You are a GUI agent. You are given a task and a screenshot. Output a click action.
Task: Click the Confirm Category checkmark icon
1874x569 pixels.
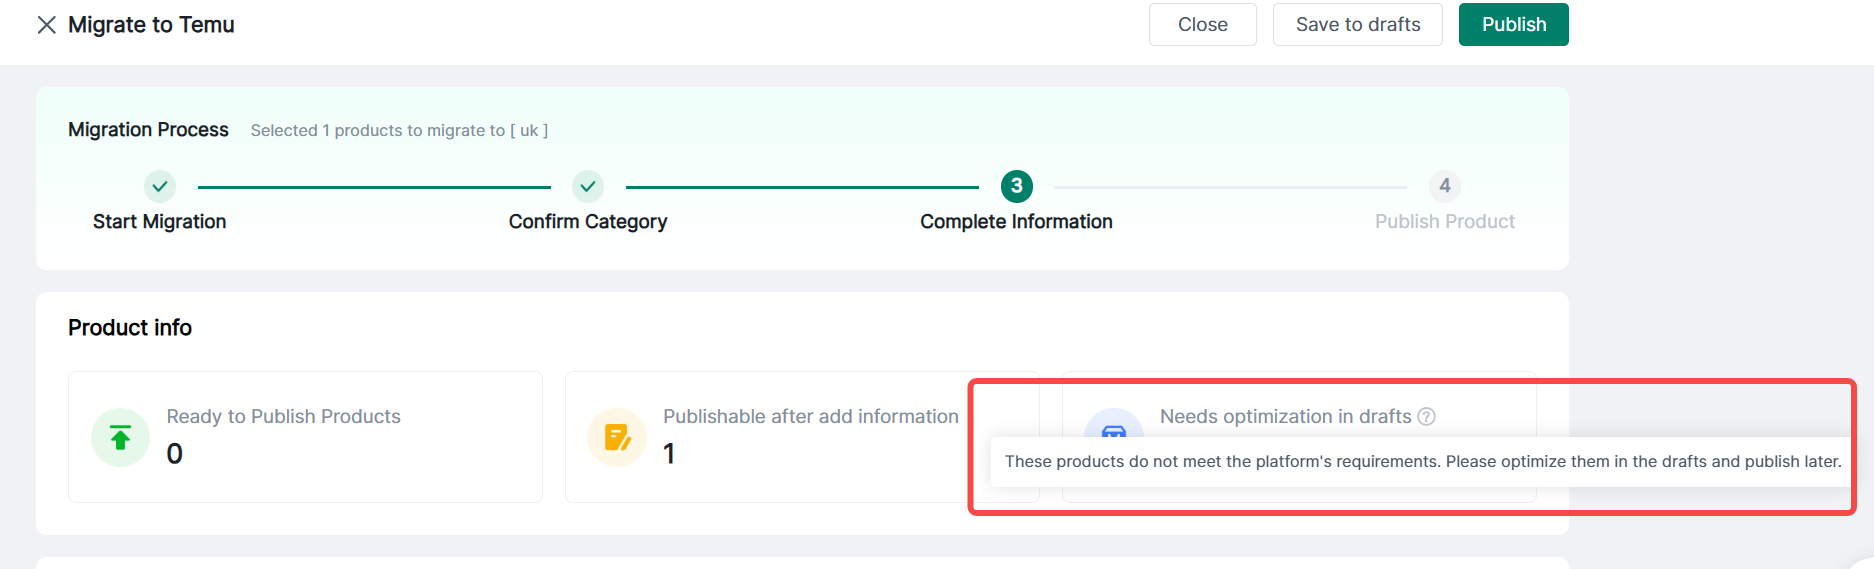[588, 186]
